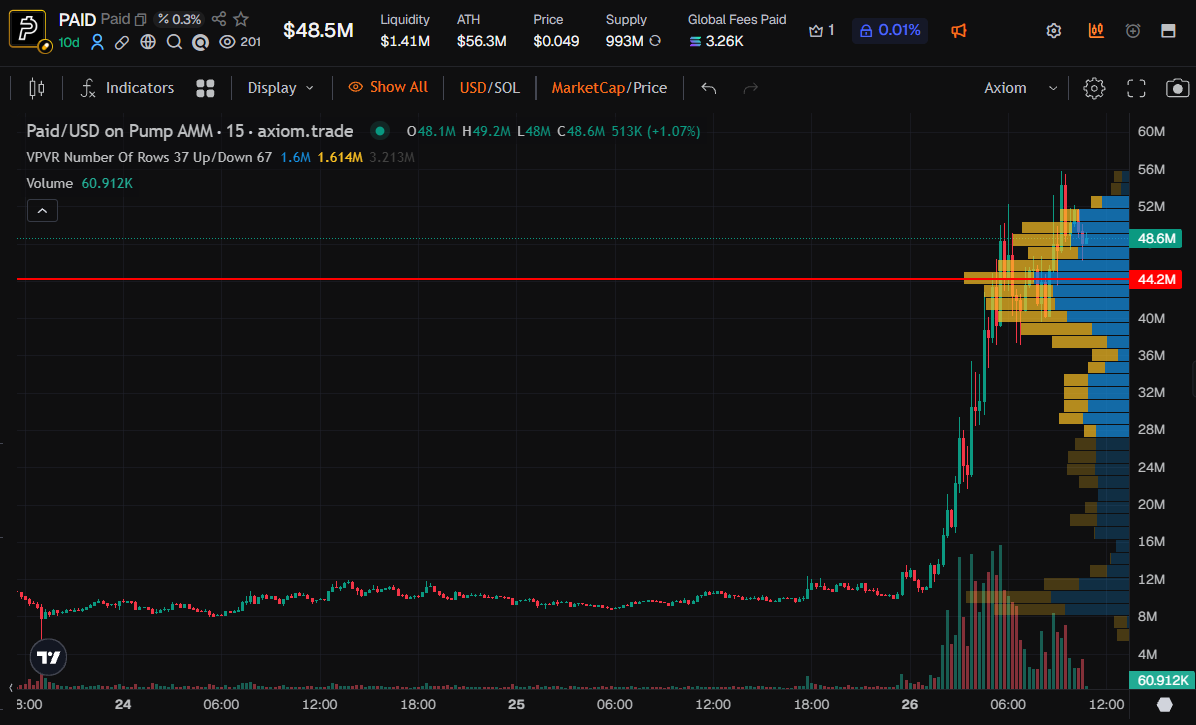Click the PAID token logo
This screenshot has width=1196, height=725.
click(x=28, y=29)
